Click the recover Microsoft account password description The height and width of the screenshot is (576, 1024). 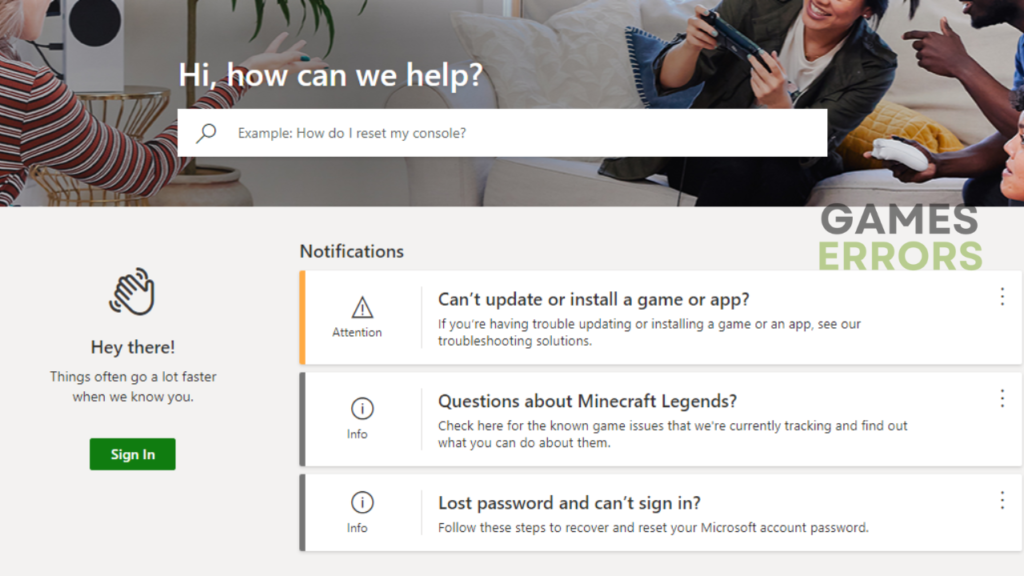tap(653, 527)
